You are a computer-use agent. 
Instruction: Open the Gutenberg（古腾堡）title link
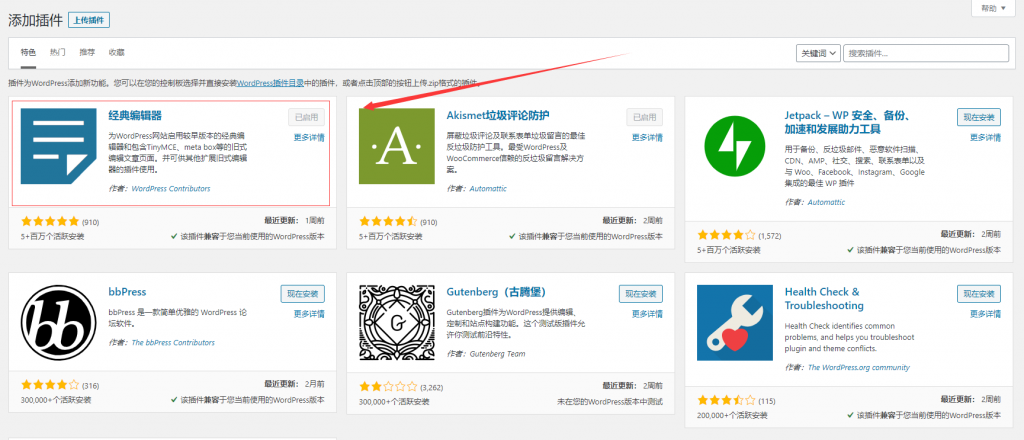(497, 292)
